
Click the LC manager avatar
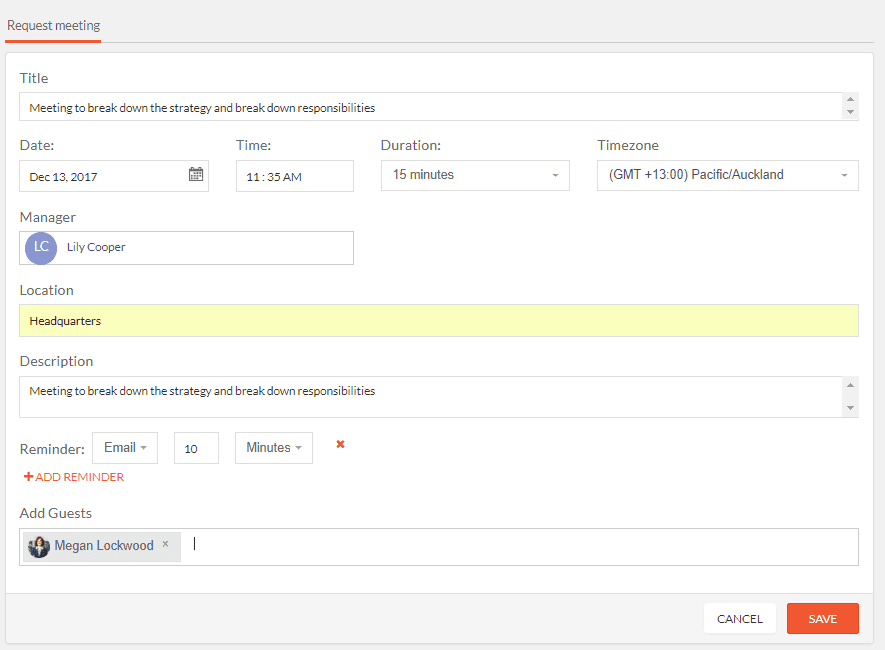pyautogui.click(x=41, y=248)
